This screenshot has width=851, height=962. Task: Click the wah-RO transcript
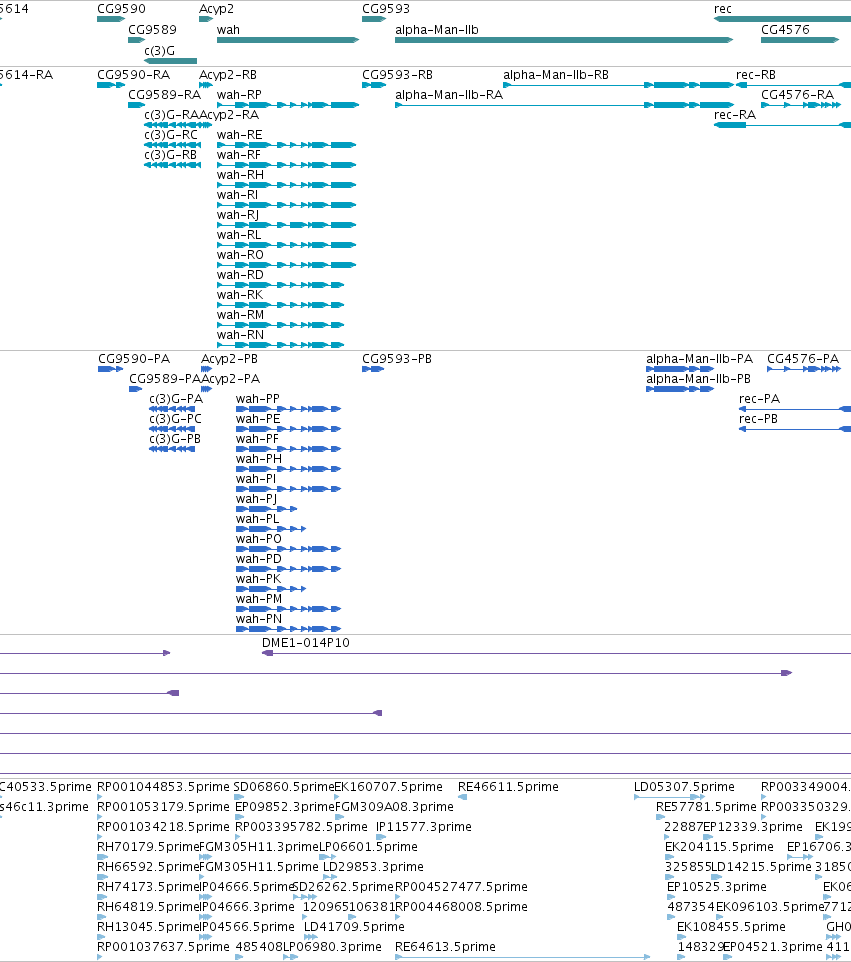(287, 265)
